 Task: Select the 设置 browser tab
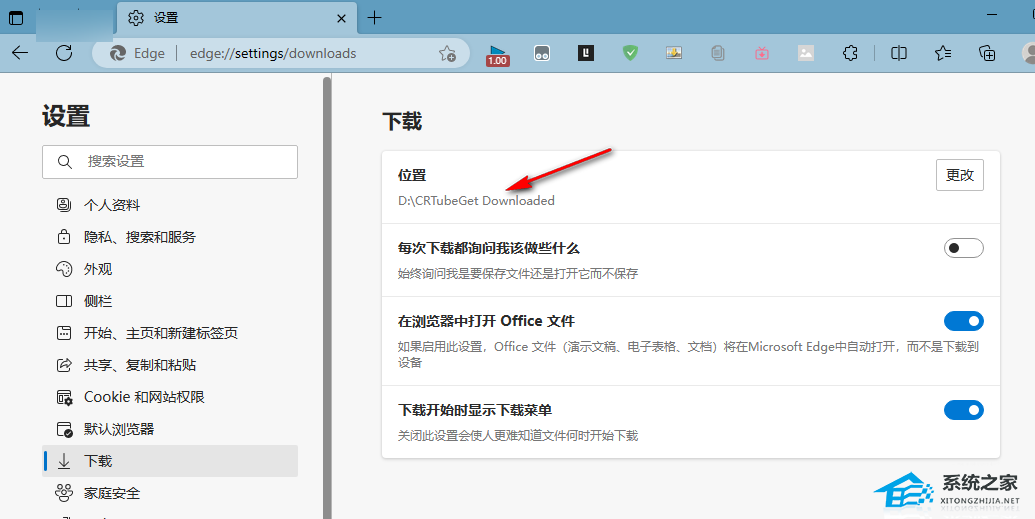(x=237, y=18)
